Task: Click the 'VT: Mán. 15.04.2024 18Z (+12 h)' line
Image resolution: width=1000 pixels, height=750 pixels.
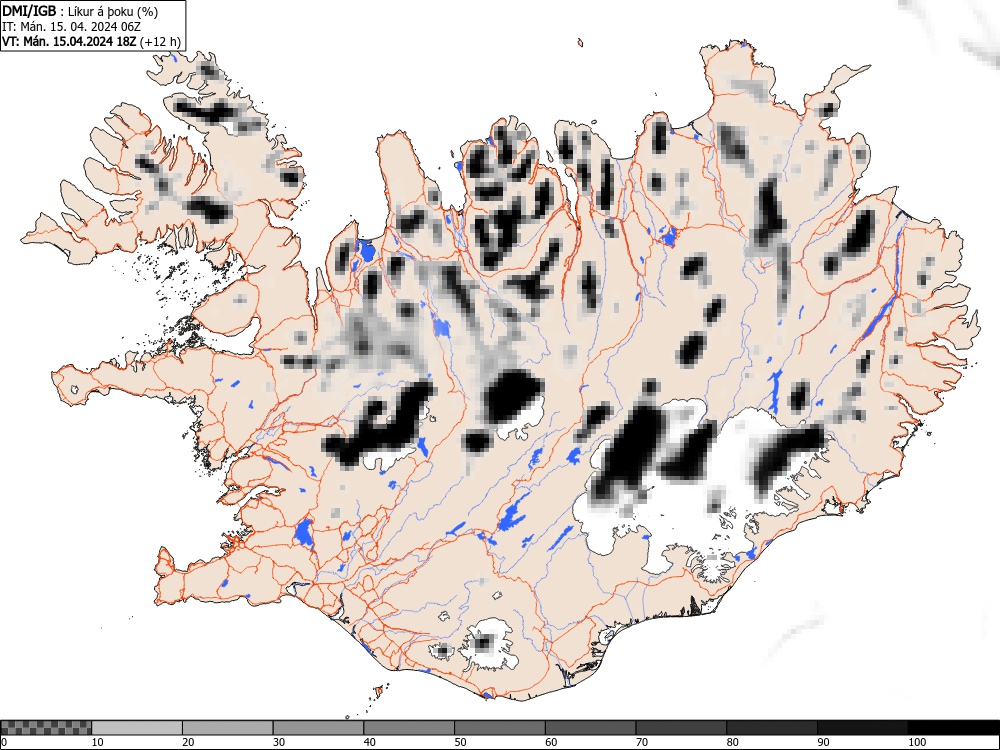Action: [91, 42]
